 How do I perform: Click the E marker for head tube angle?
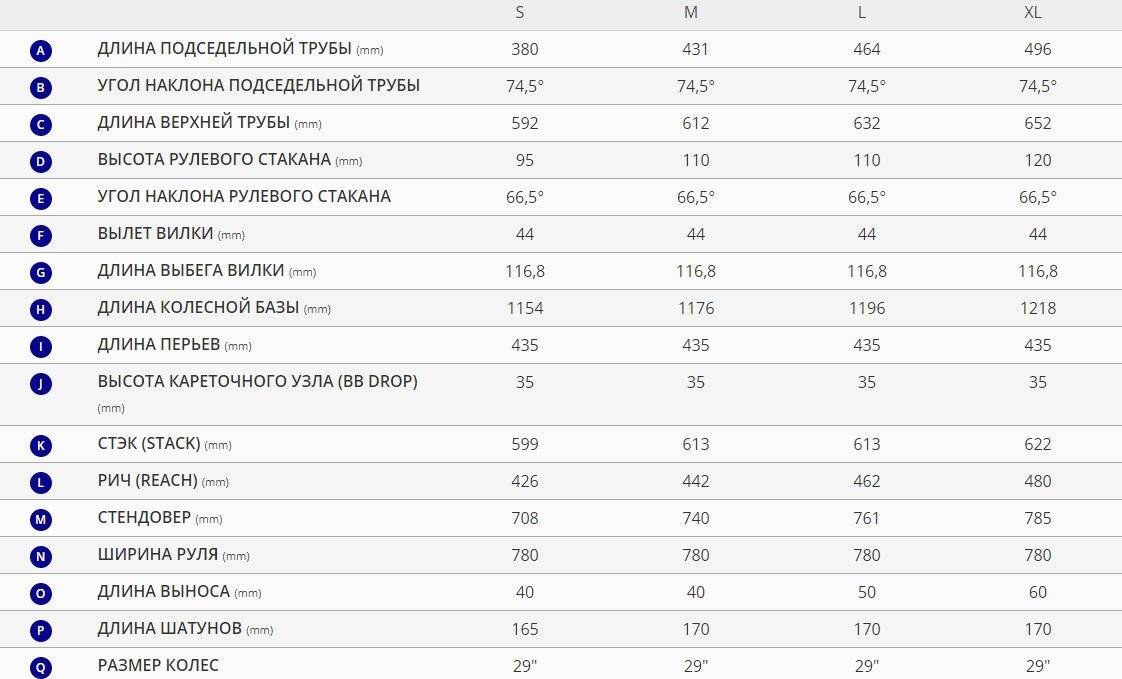coord(41,198)
